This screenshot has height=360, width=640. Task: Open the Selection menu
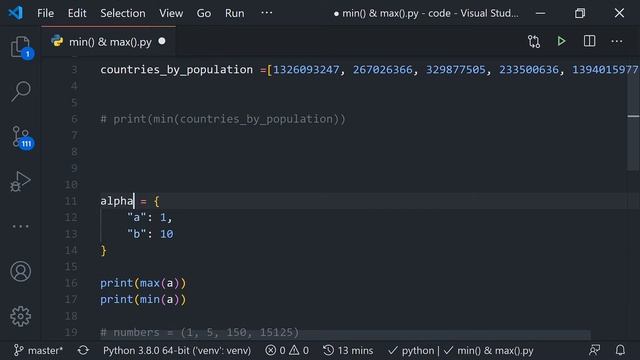123,13
